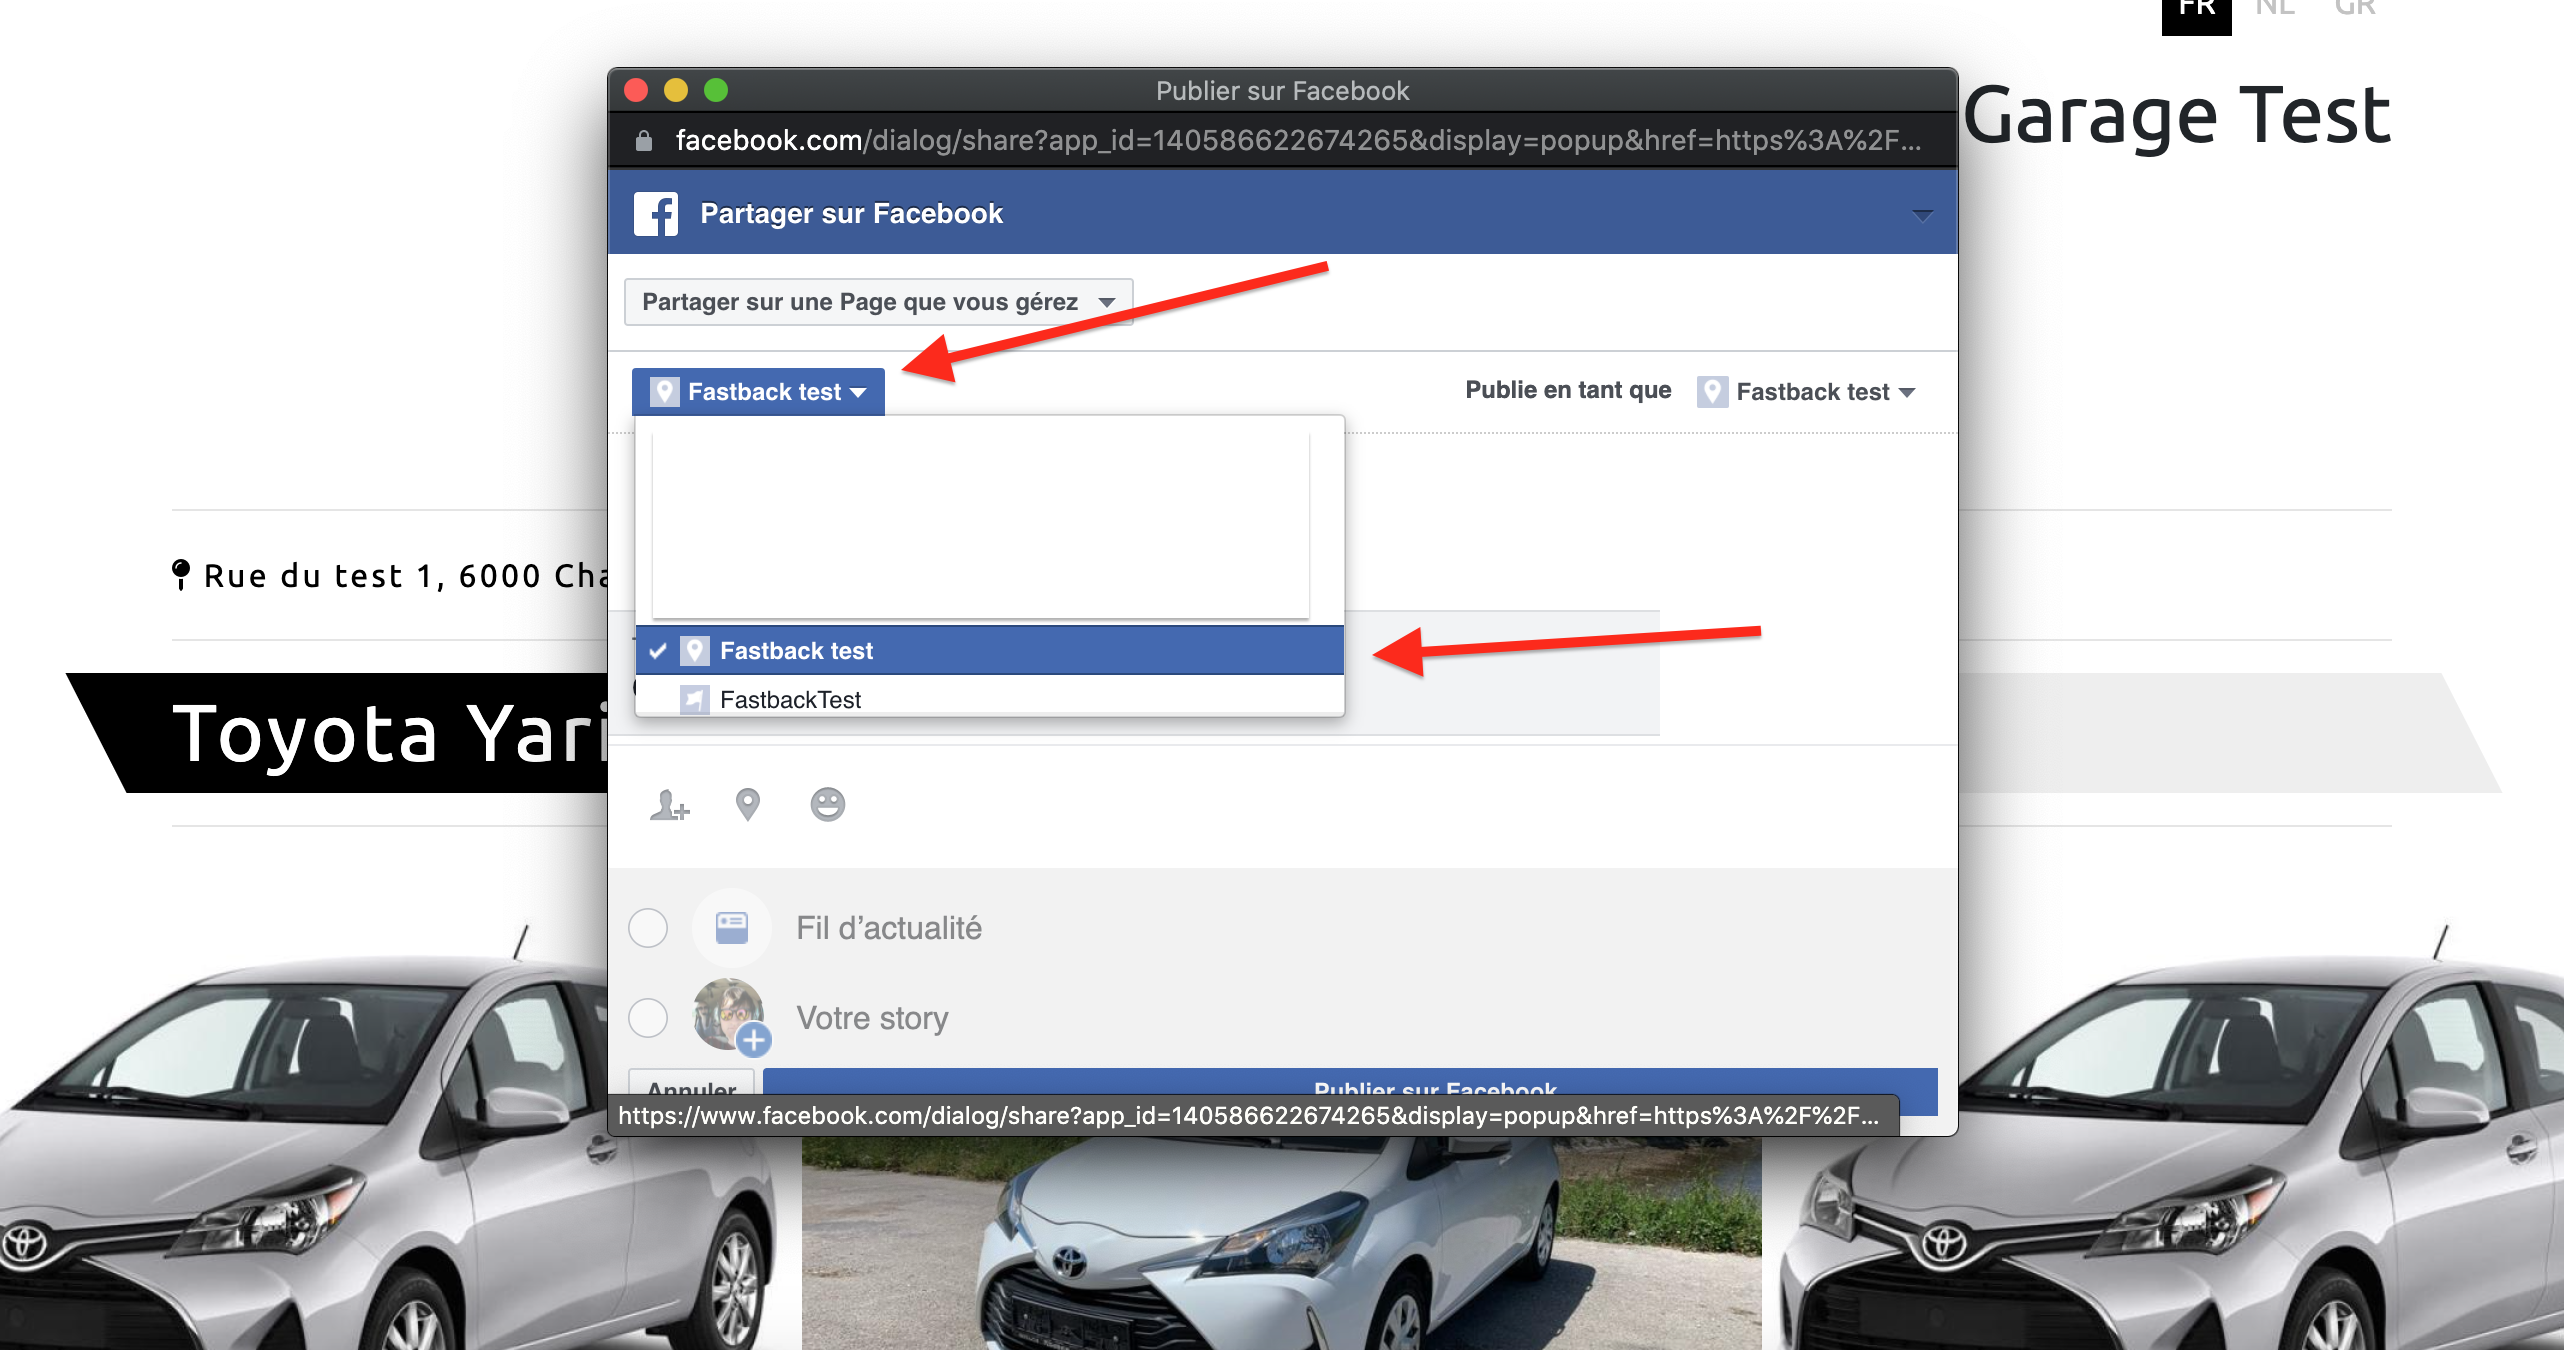This screenshot has height=1350, width=2564.
Task: Click the page icon next to FastbackTest option
Action: (x=694, y=699)
